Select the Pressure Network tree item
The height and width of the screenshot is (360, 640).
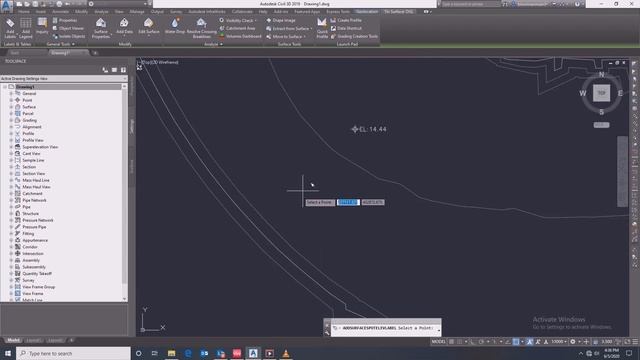click(38, 220)
